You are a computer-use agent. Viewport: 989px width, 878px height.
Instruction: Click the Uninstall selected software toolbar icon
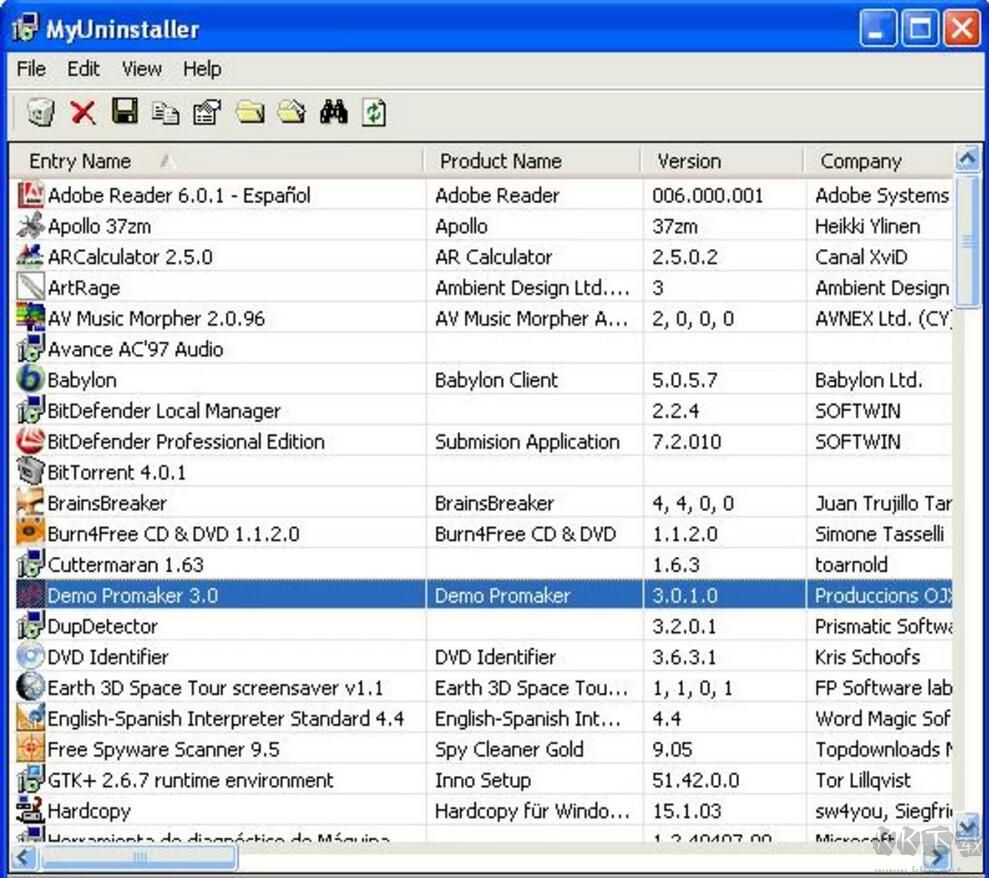(40, 112)
